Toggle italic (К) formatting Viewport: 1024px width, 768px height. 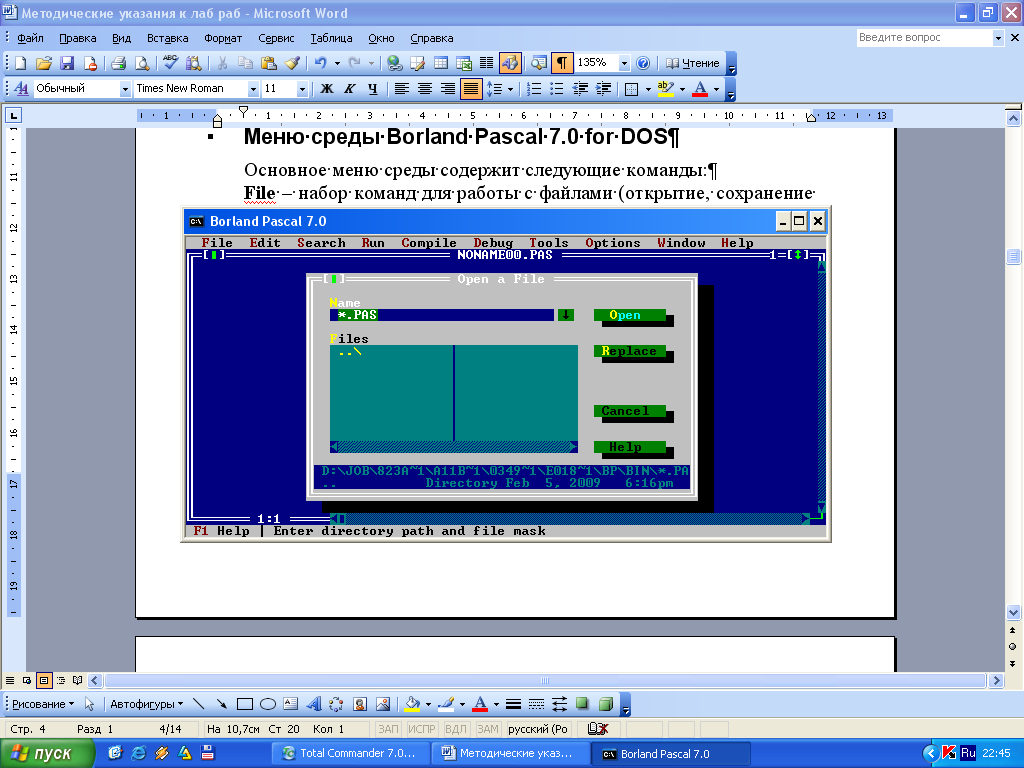coord(350,89)
